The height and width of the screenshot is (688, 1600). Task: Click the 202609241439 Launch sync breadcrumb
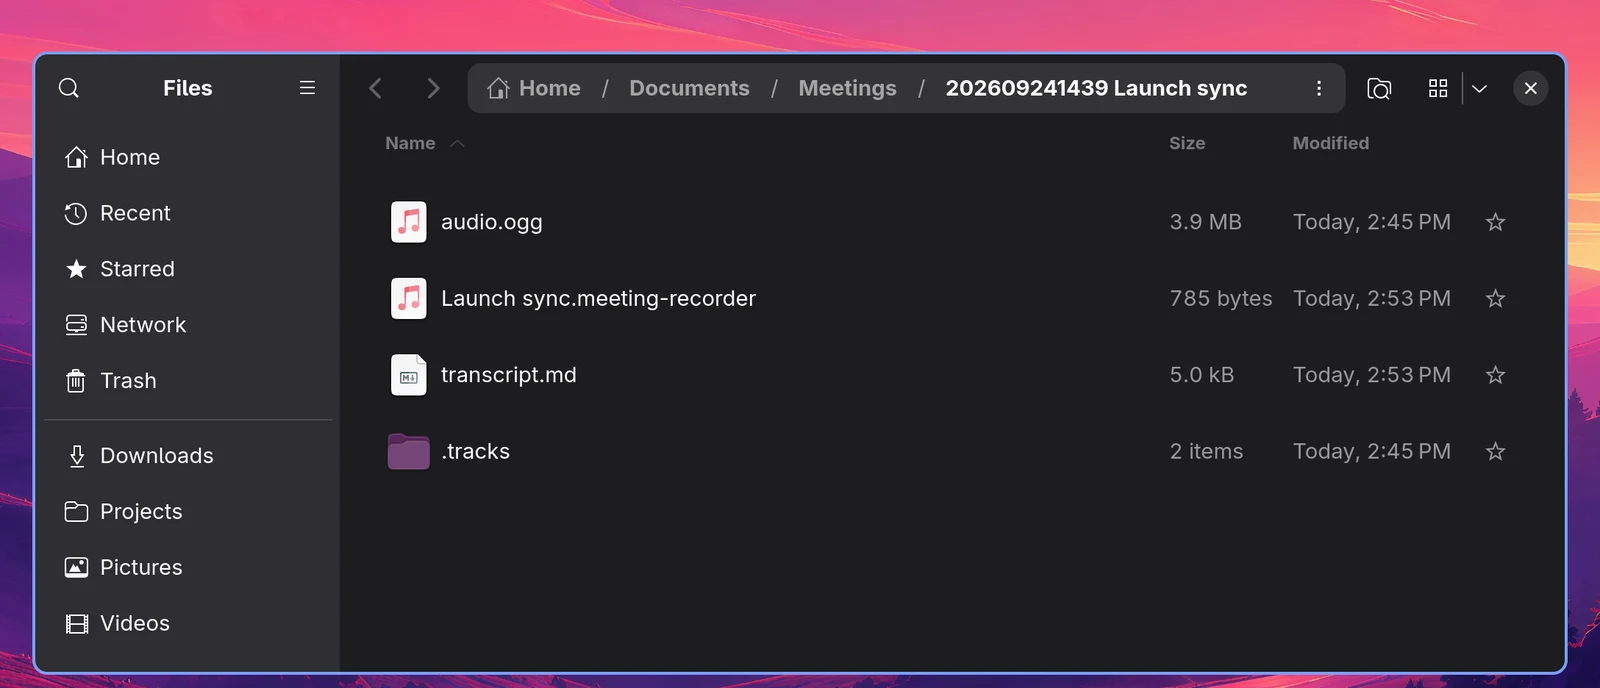coord(1096,88)
